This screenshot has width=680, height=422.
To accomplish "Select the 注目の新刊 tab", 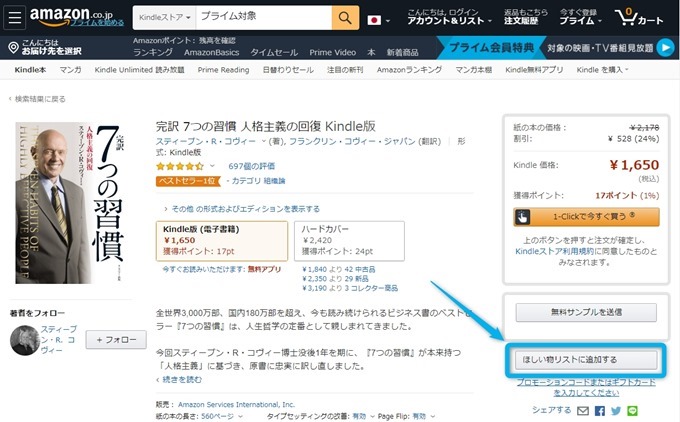I will [345, 70].
